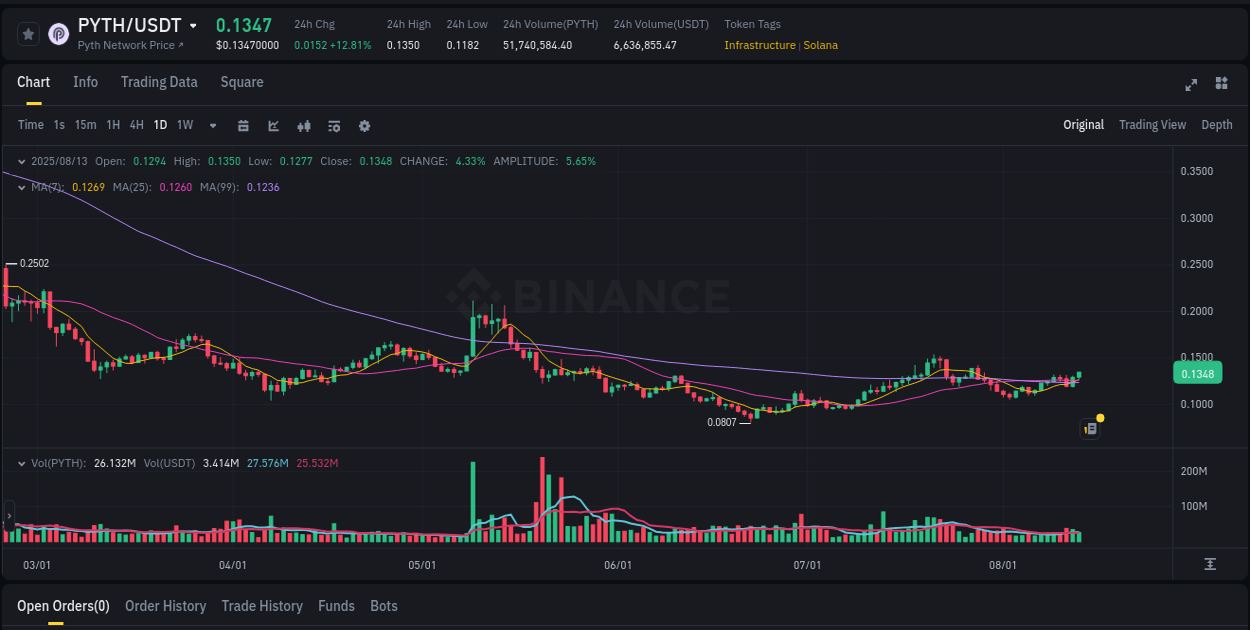1250x630 pixels.
Task: Open extra timeframe dropdown arrow
Action: pos(212,126)
